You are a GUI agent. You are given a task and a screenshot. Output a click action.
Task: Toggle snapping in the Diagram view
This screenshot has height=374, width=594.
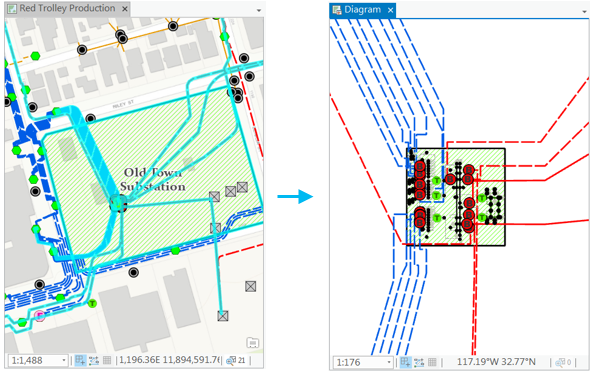405,362
